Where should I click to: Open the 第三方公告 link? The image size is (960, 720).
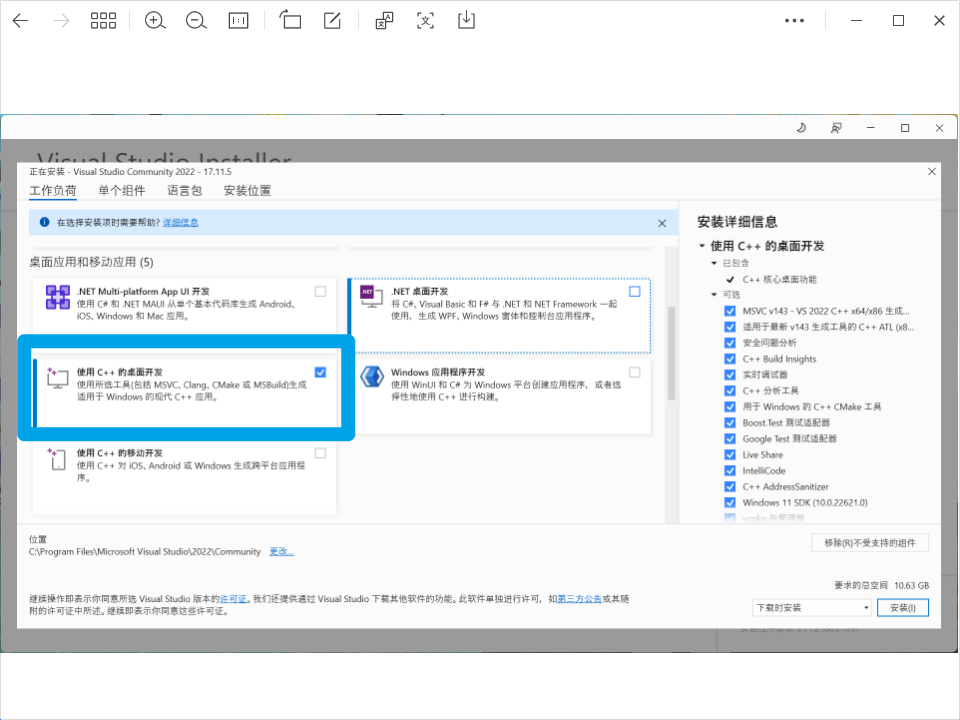click(x=579, y=599)
